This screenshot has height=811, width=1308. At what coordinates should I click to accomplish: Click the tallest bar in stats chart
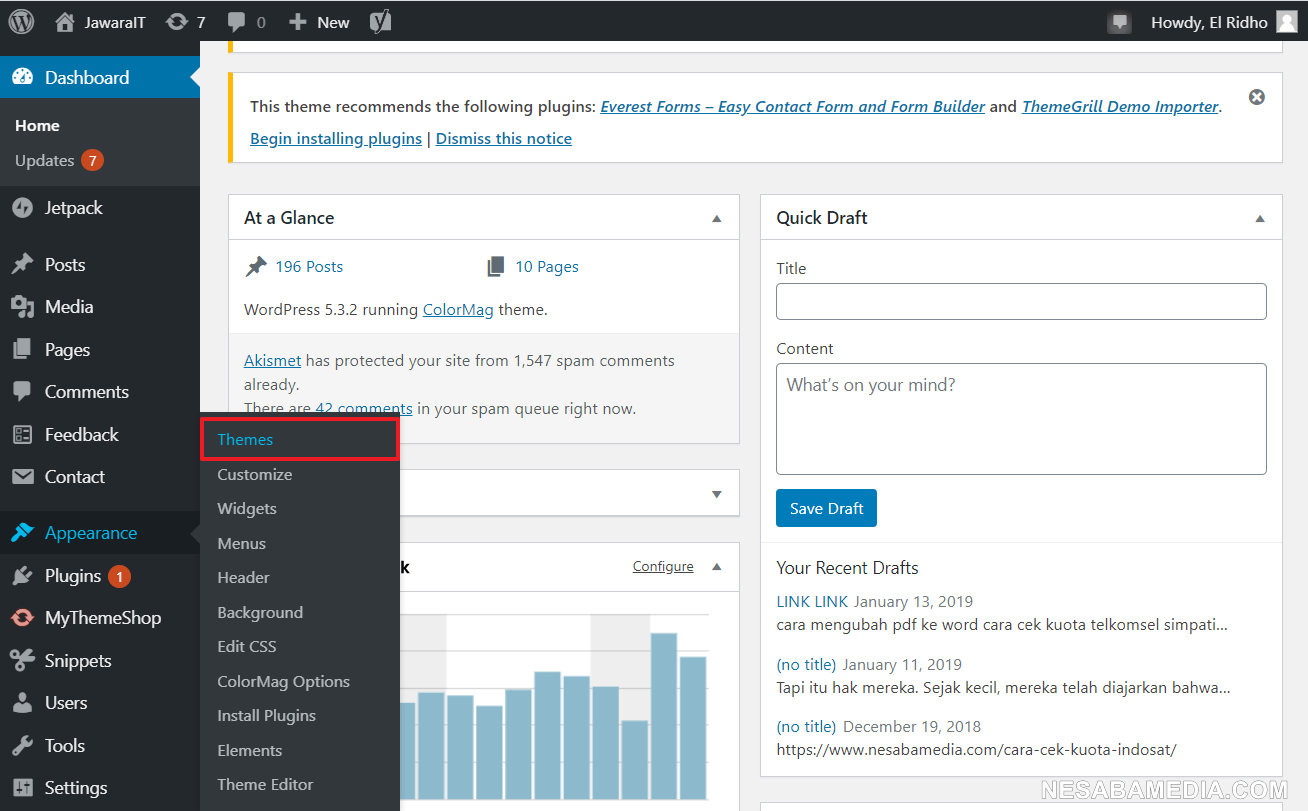pos(664,714)
